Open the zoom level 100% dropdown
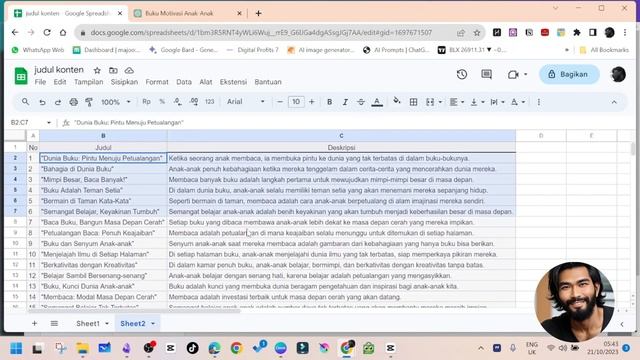This screenshot has height=360, width=640. [x=116, y=102]
